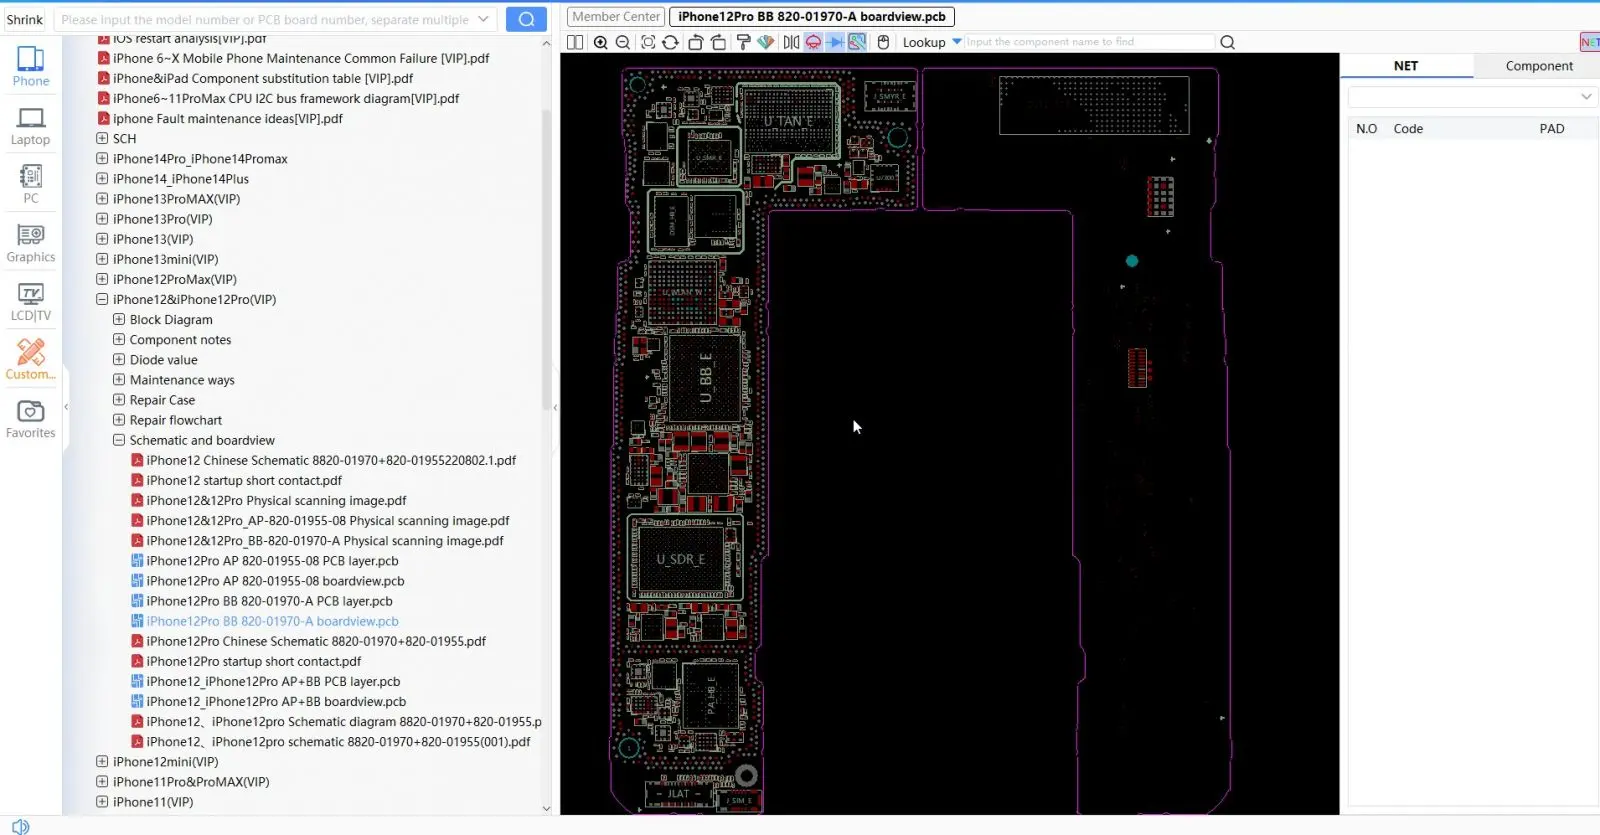Toggle the red highlighted toolbar icon
The image size is (1600, 835).
[813, 42]
